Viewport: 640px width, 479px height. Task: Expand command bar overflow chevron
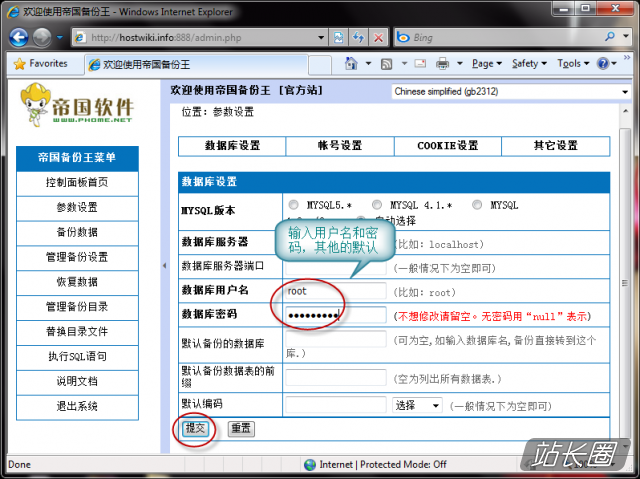tap(627, 58)
